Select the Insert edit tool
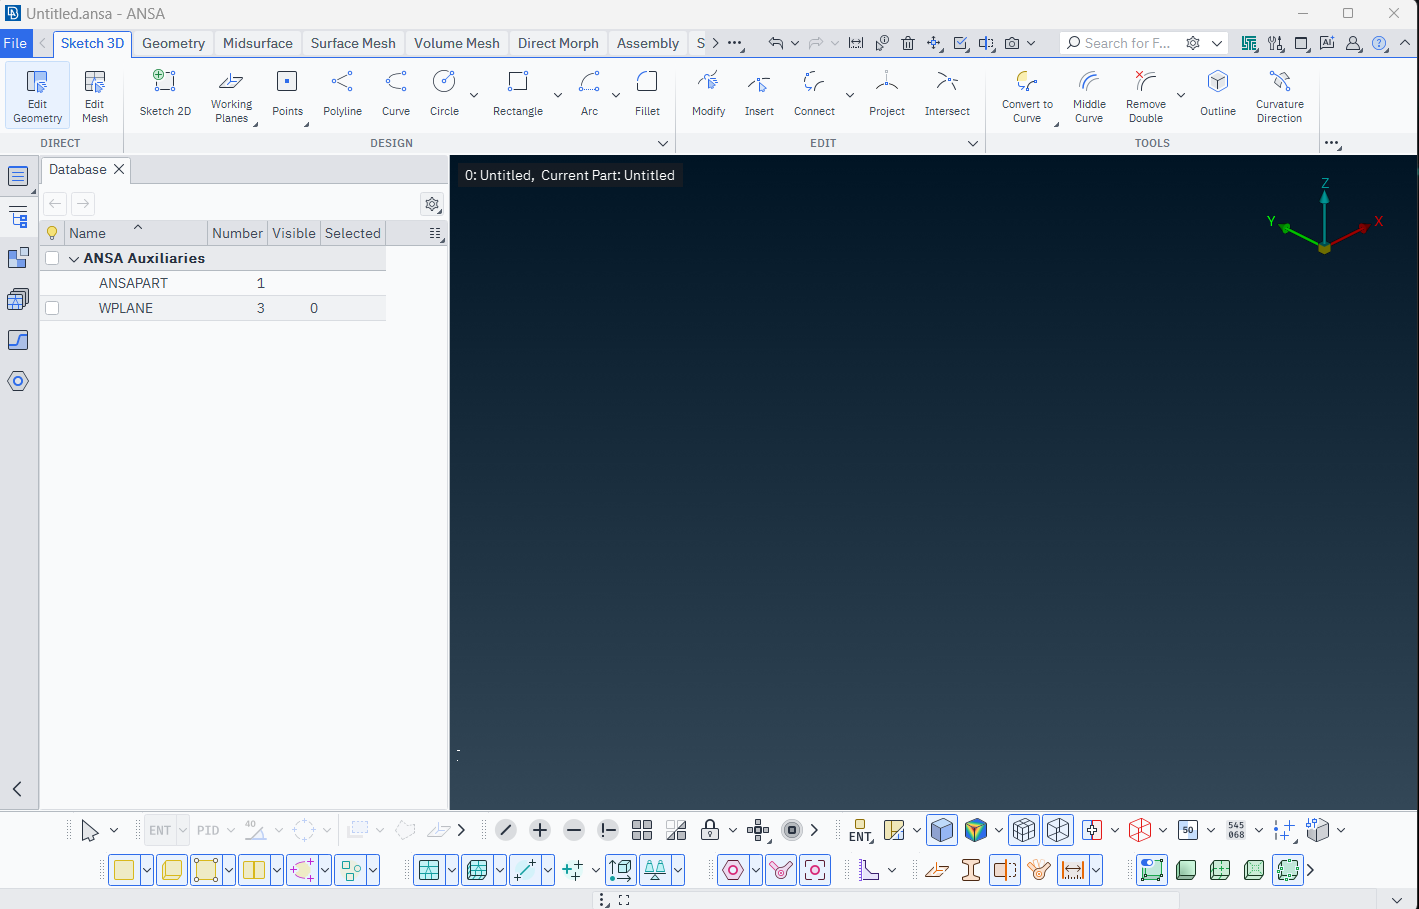This screenshot has height=909, width=1419. [759, 94]
